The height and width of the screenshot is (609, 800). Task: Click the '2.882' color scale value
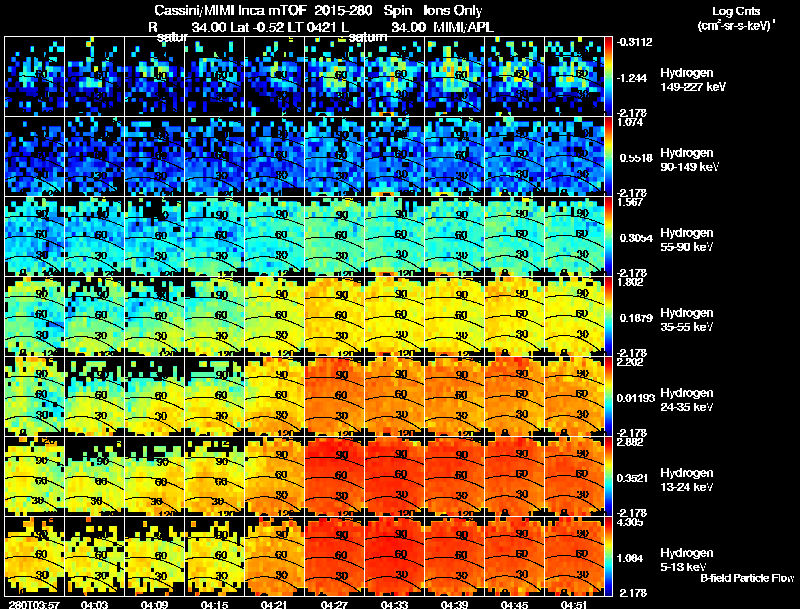630,442
